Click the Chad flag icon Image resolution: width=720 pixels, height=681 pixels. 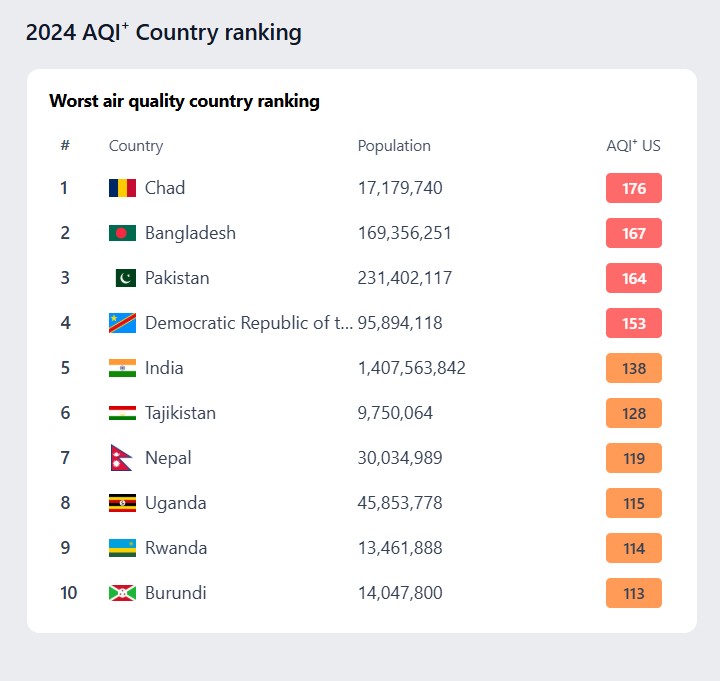pos(122,188)
